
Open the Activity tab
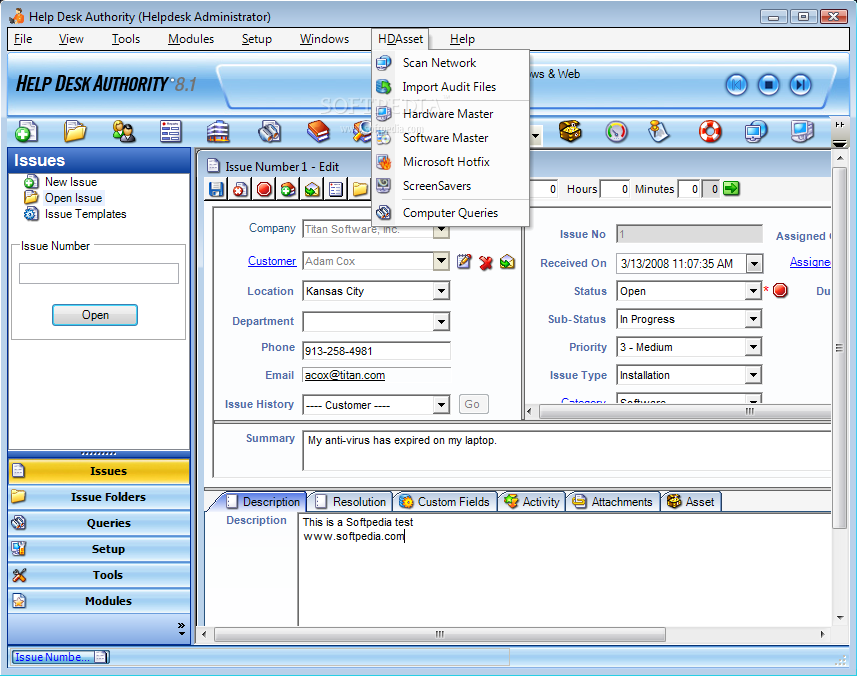coord(532,502)
